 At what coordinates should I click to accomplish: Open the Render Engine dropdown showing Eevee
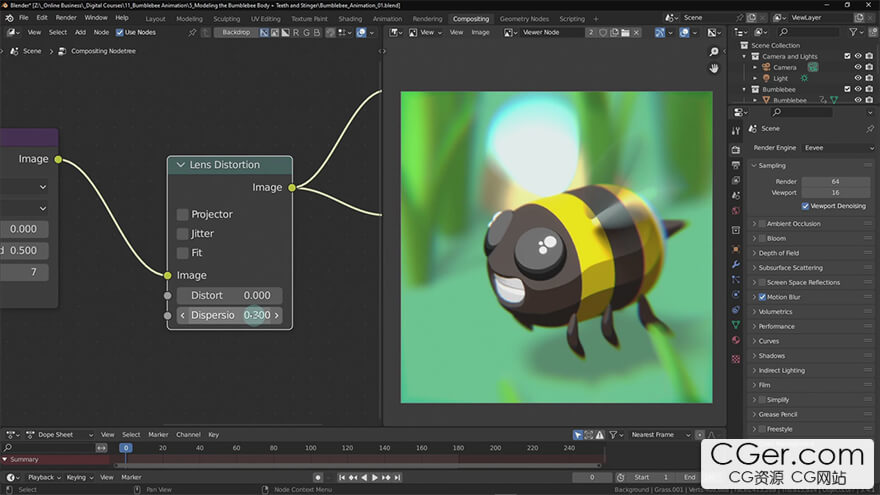[837, 148]
